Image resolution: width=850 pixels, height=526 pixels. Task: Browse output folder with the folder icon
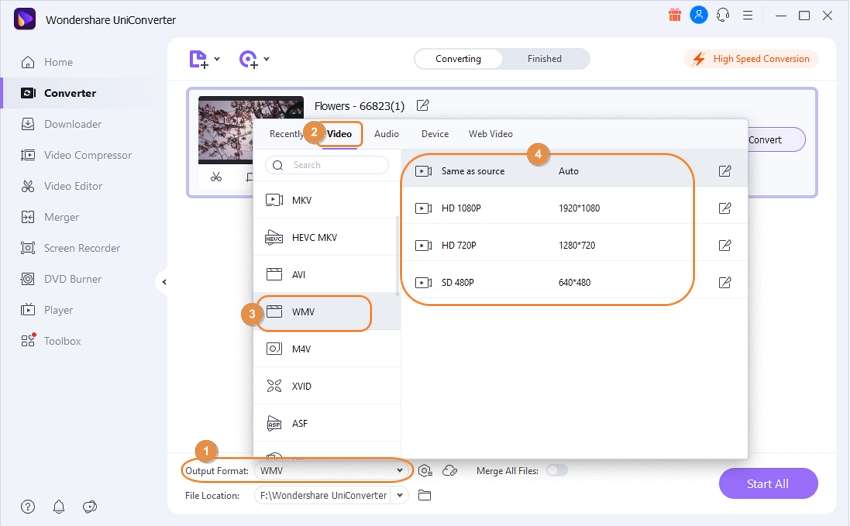[424, 495]
